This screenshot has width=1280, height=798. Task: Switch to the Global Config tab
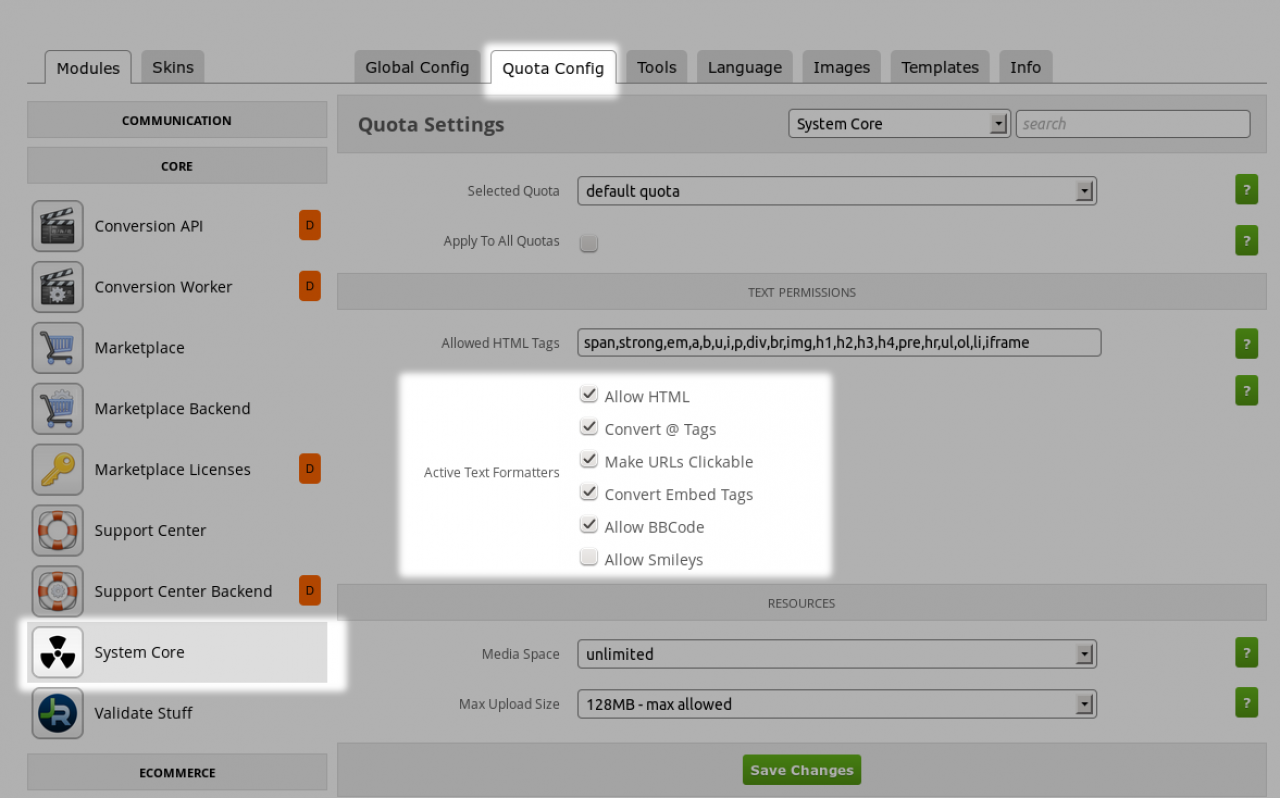pos(417,67)
